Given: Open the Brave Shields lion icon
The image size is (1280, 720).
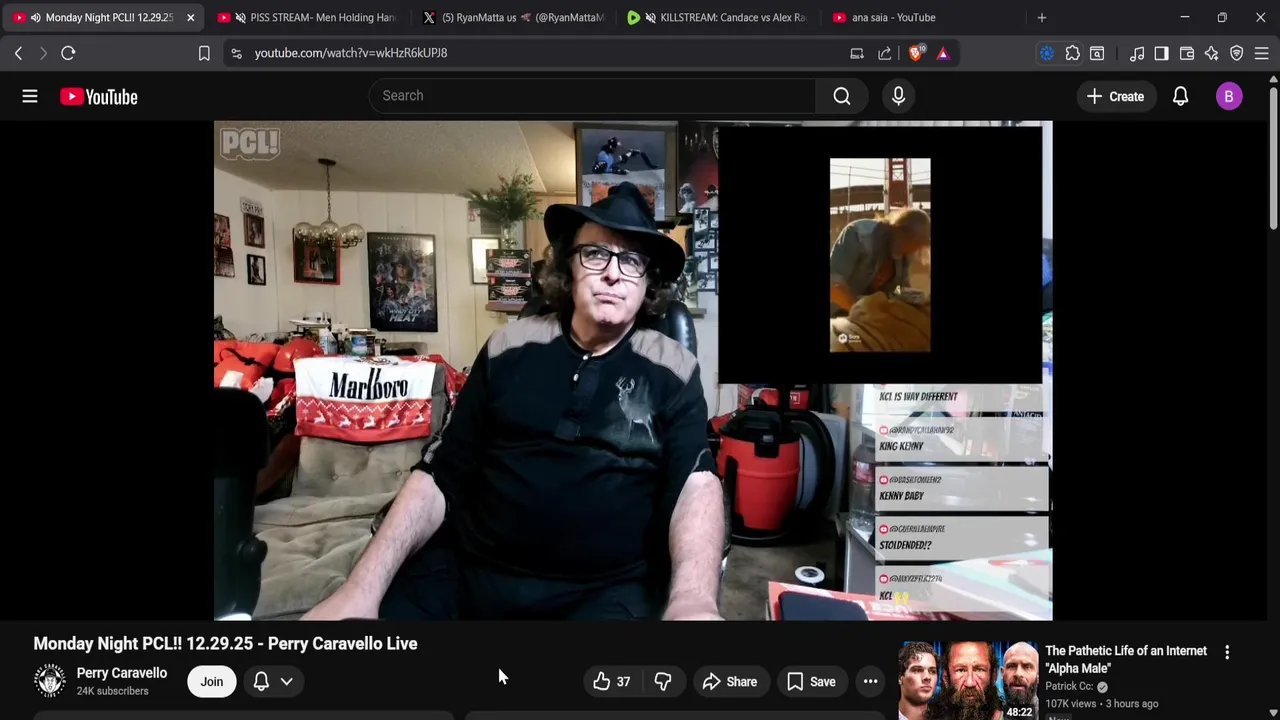Looking at the screenshot, I should (x=915, y=53).
